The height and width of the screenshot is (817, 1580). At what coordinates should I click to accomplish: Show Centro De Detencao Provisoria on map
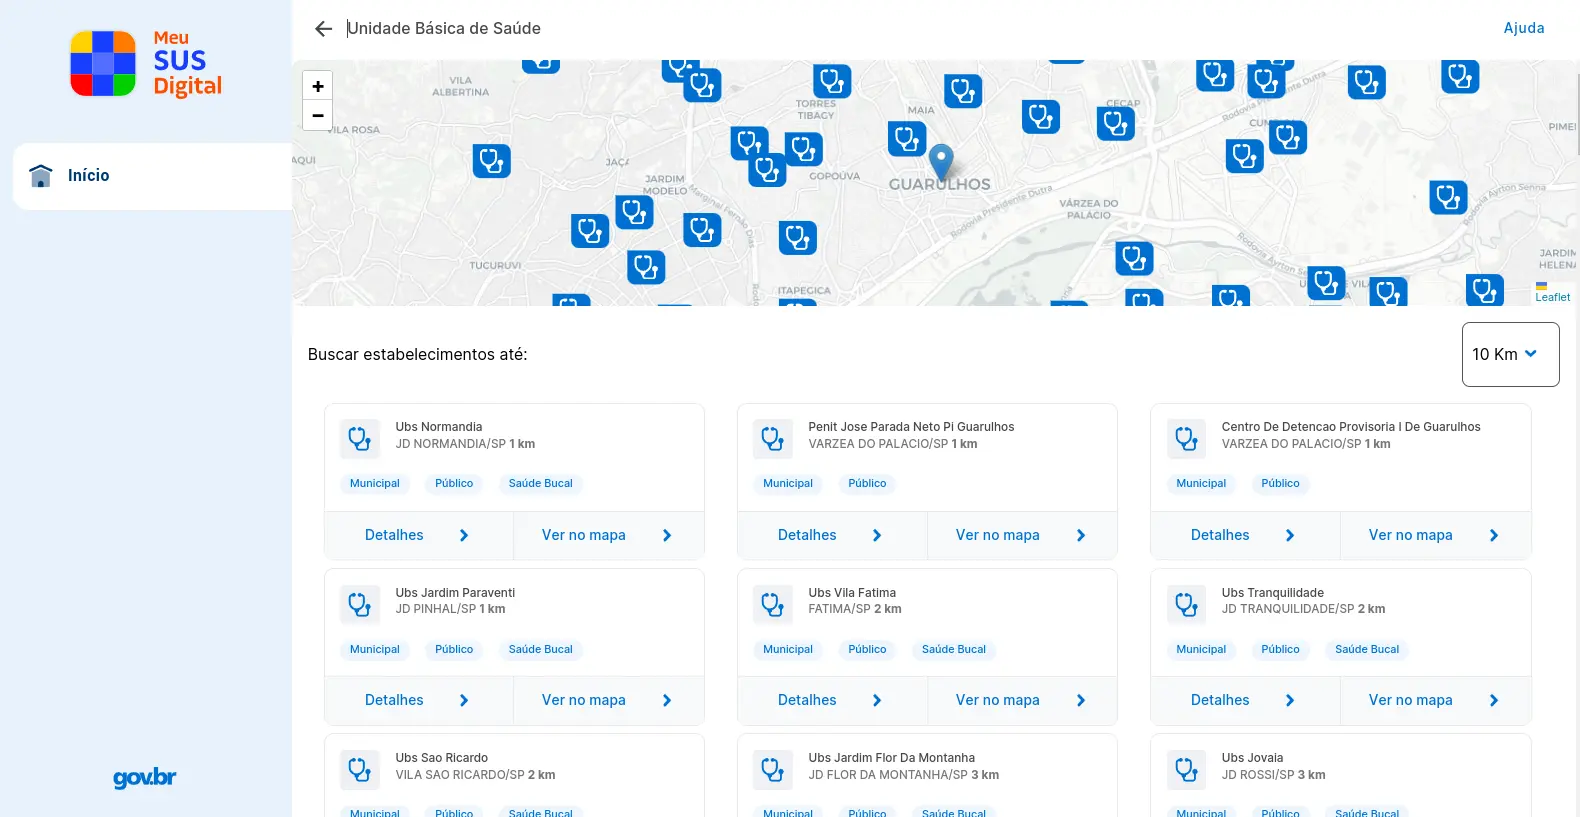1434,535
